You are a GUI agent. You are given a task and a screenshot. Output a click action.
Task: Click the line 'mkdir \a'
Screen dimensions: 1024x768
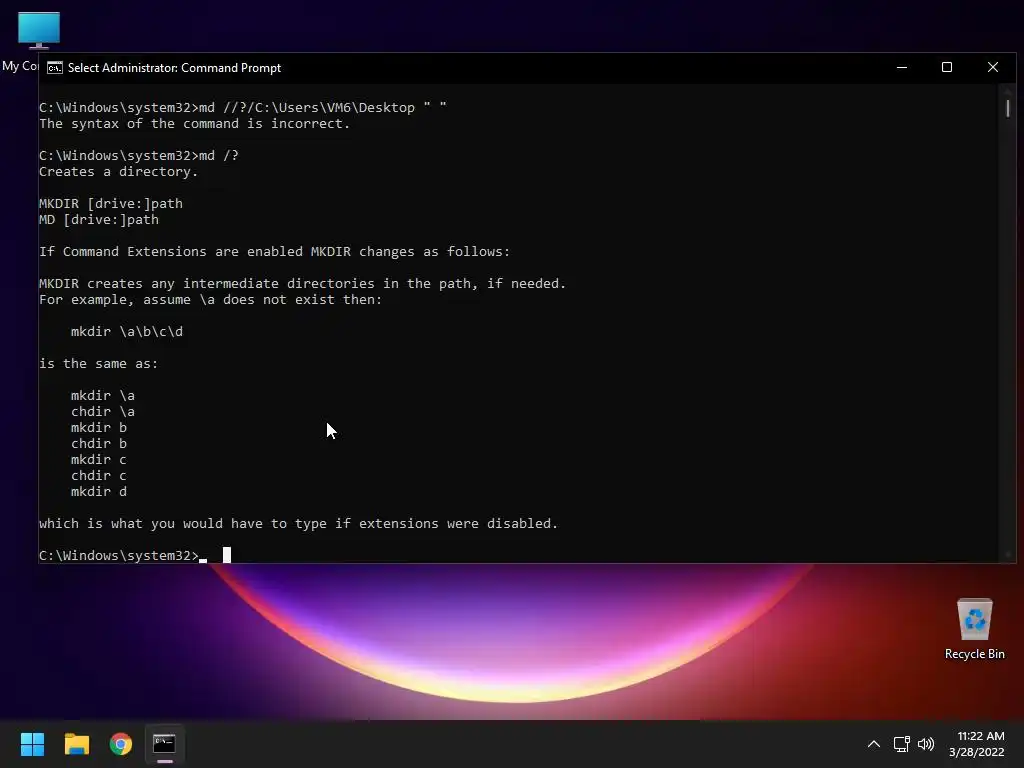point(103,396)
